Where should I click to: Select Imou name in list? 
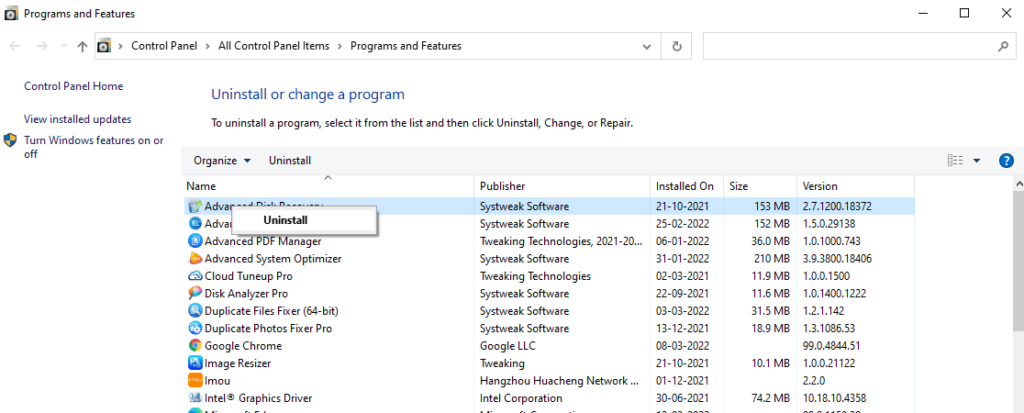pyautogui.click(x=217, y=380)
